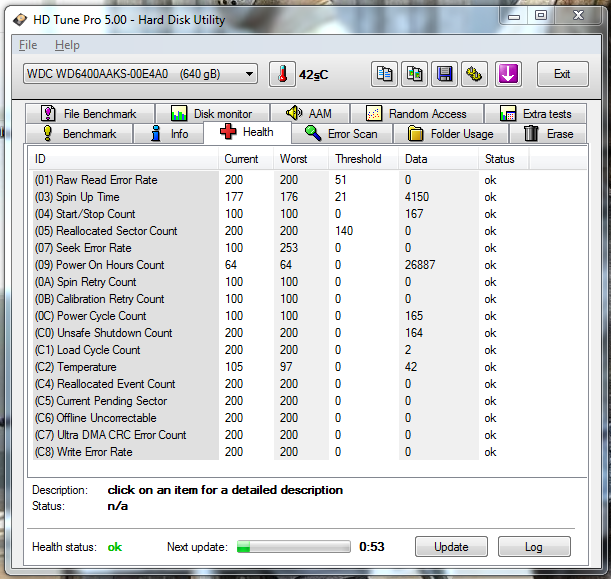Click the thermometer temperature icon
Image resolution: width=611 pixels, height=579 pixels.
click(283, 74)
